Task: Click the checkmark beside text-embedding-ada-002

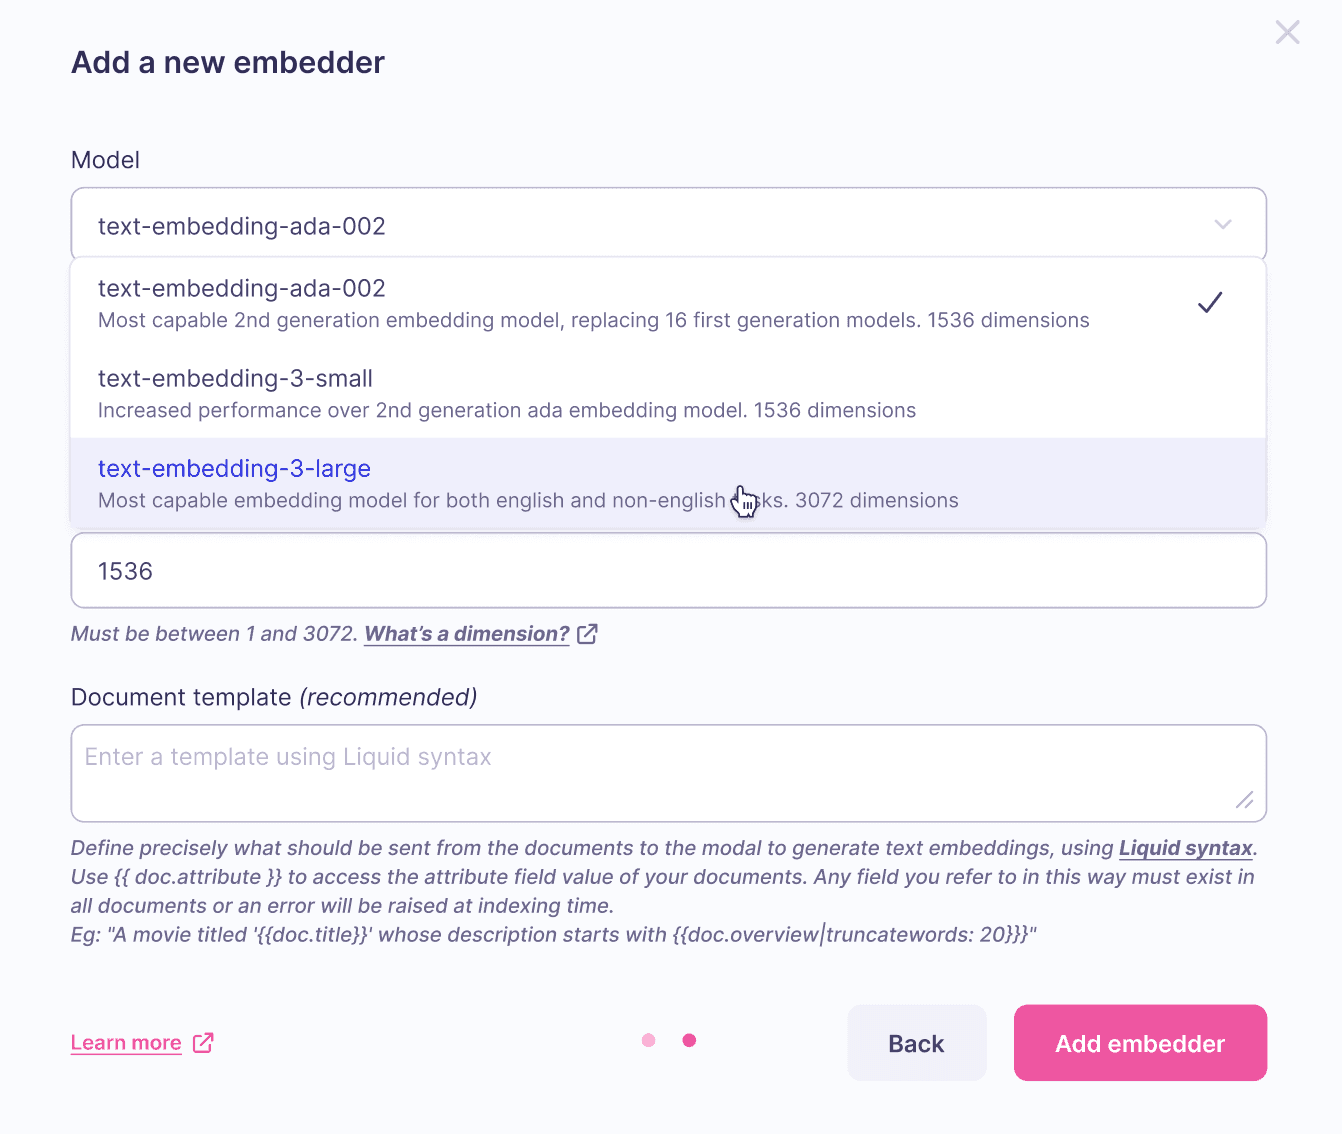Action: click(x=1210, y=302)
